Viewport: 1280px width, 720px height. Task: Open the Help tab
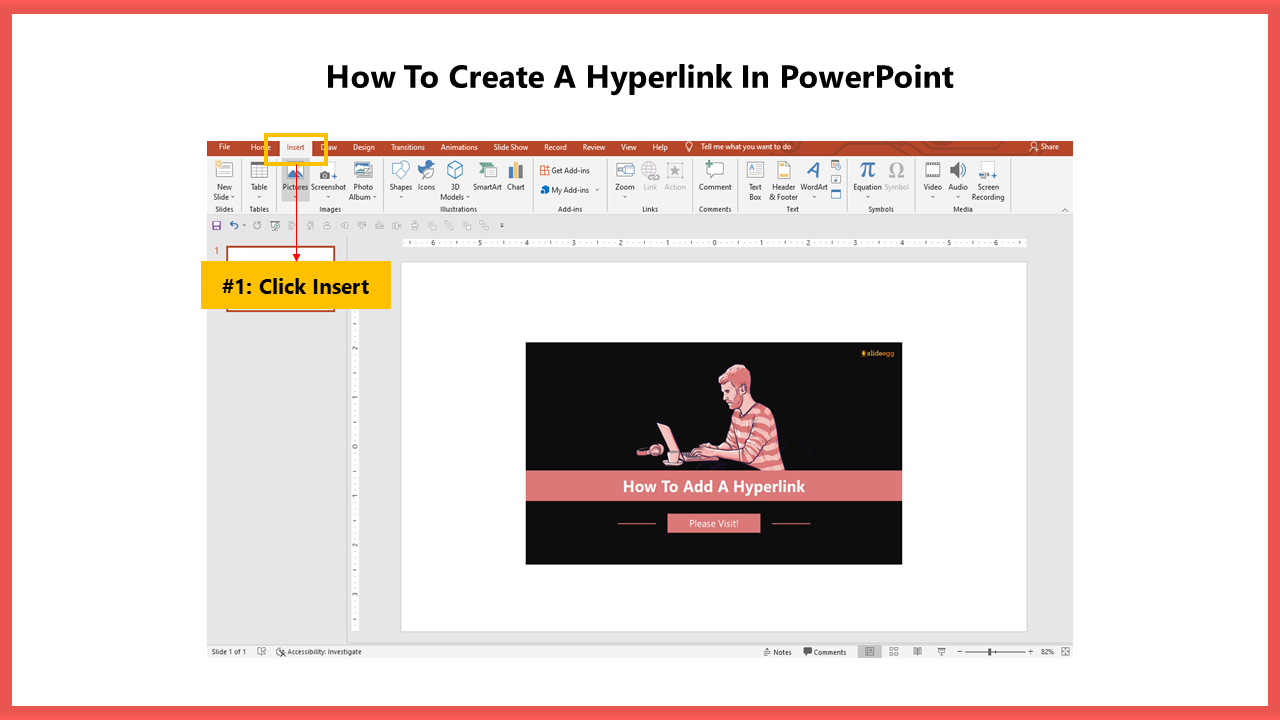pos(660,147)
